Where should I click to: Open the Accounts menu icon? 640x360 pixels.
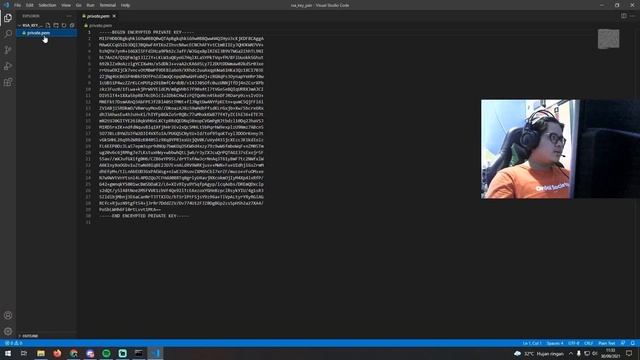(8, 315)
